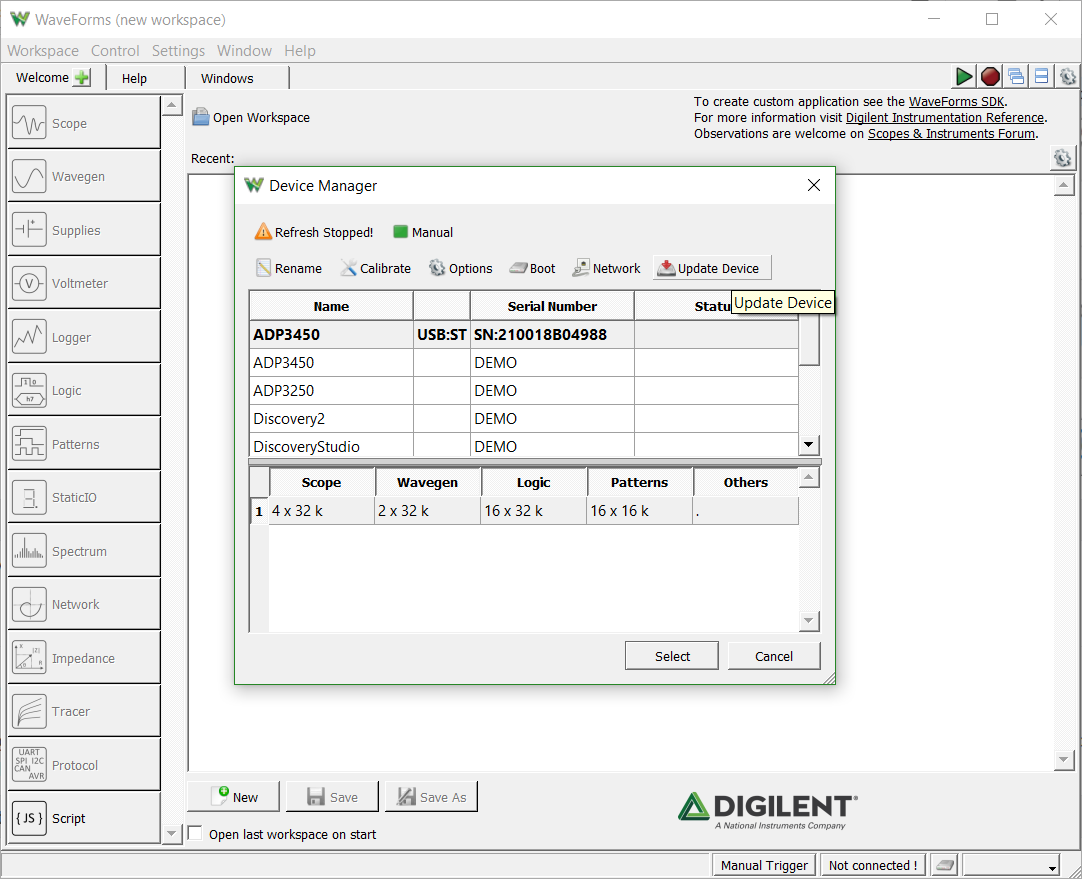The image size is (1082, 879).
Task: Click Calibrate in Device Manager
Action: pyautogui.click(x=376, y=268)
